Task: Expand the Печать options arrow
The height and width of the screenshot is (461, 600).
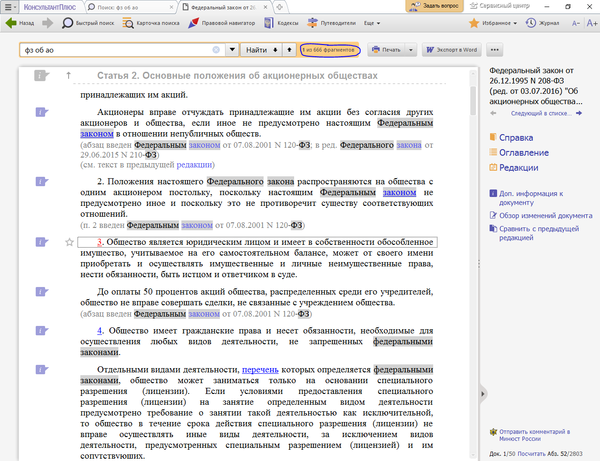Action: tap(411, 50)
